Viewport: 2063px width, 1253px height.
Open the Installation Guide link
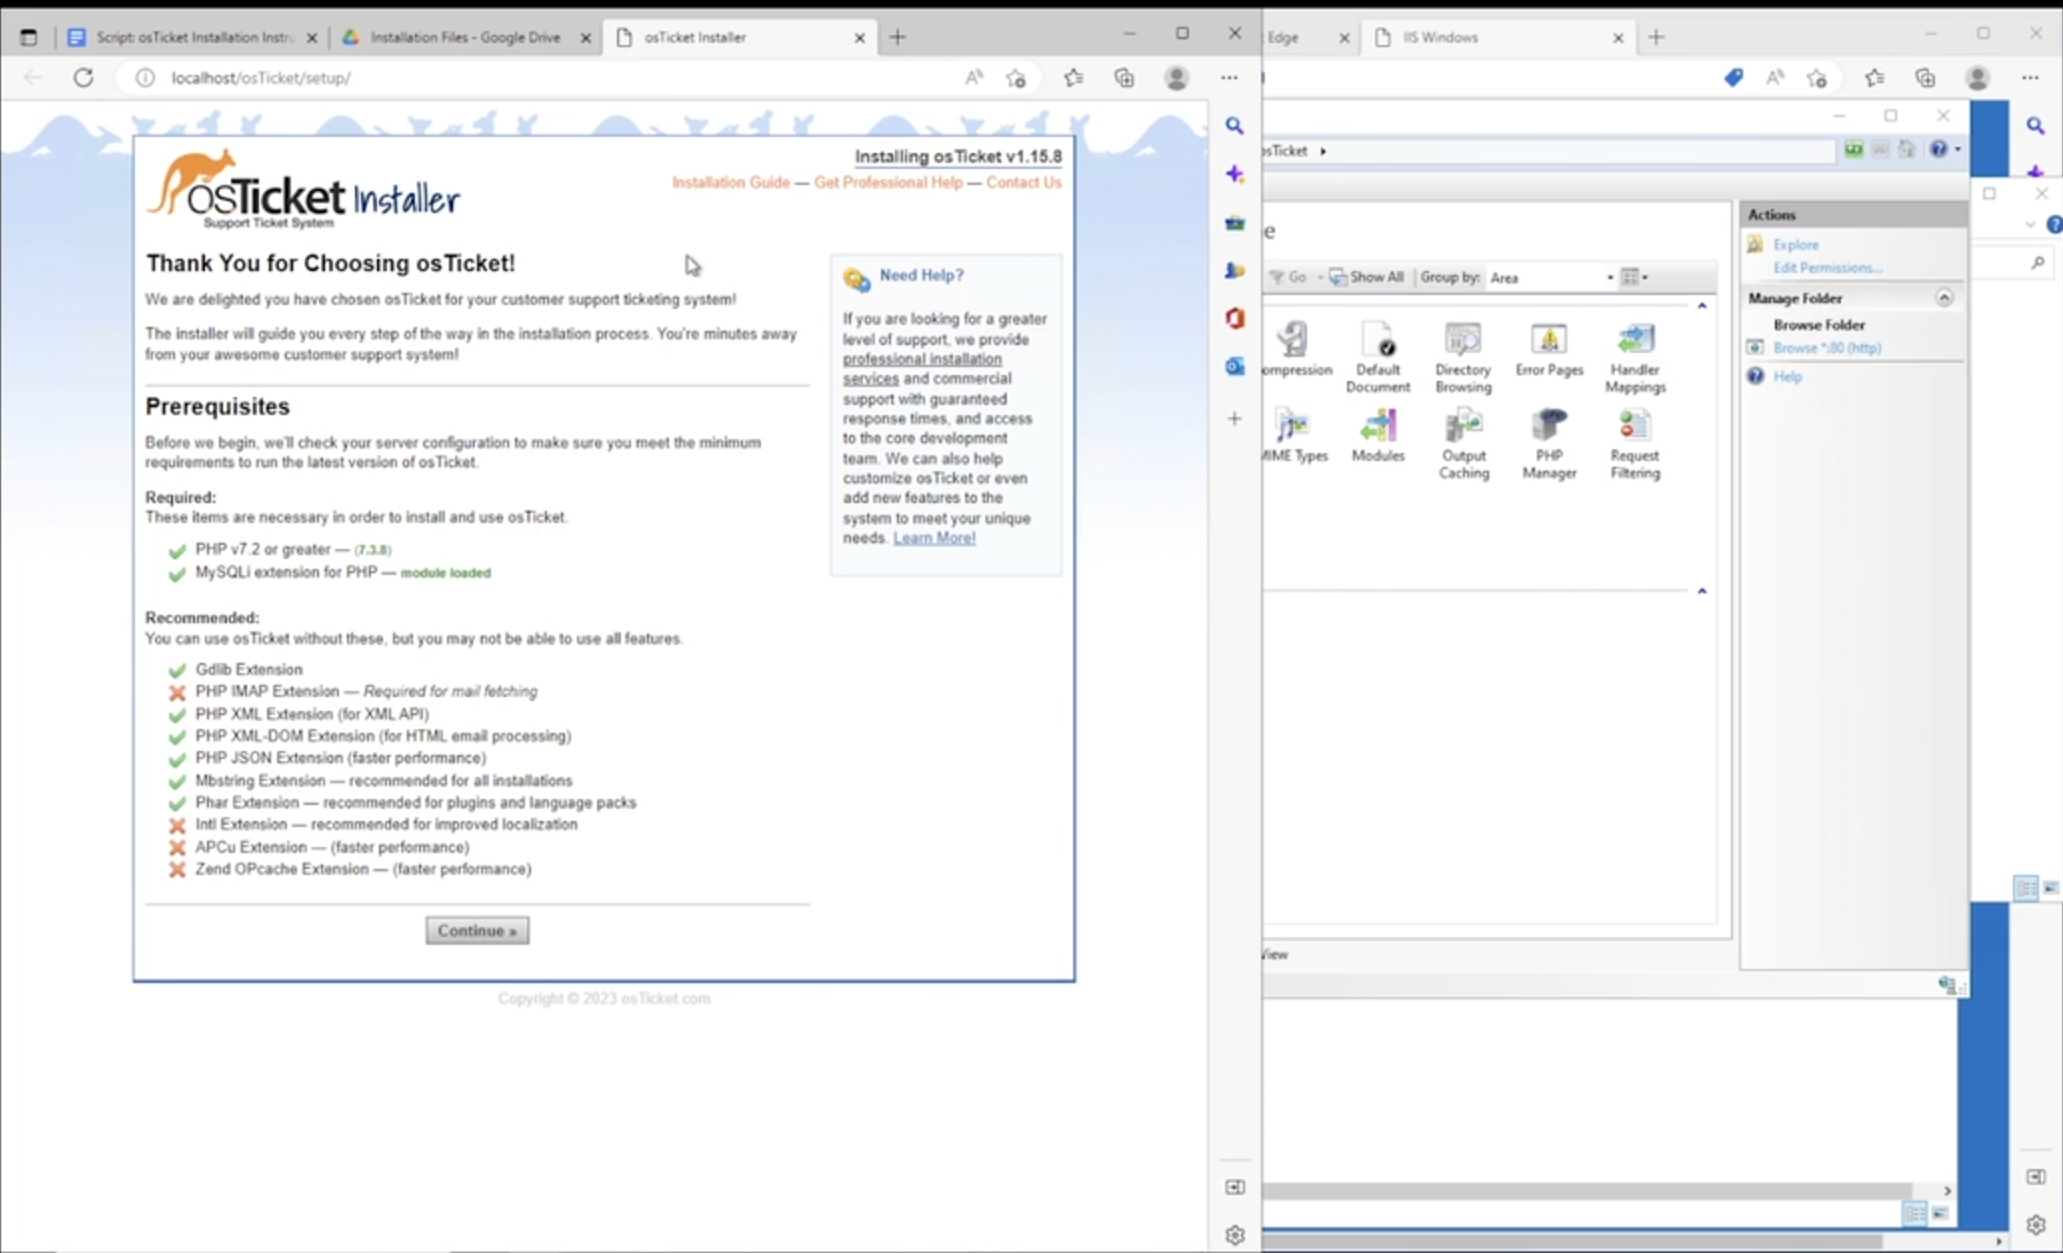pos(730,182)
